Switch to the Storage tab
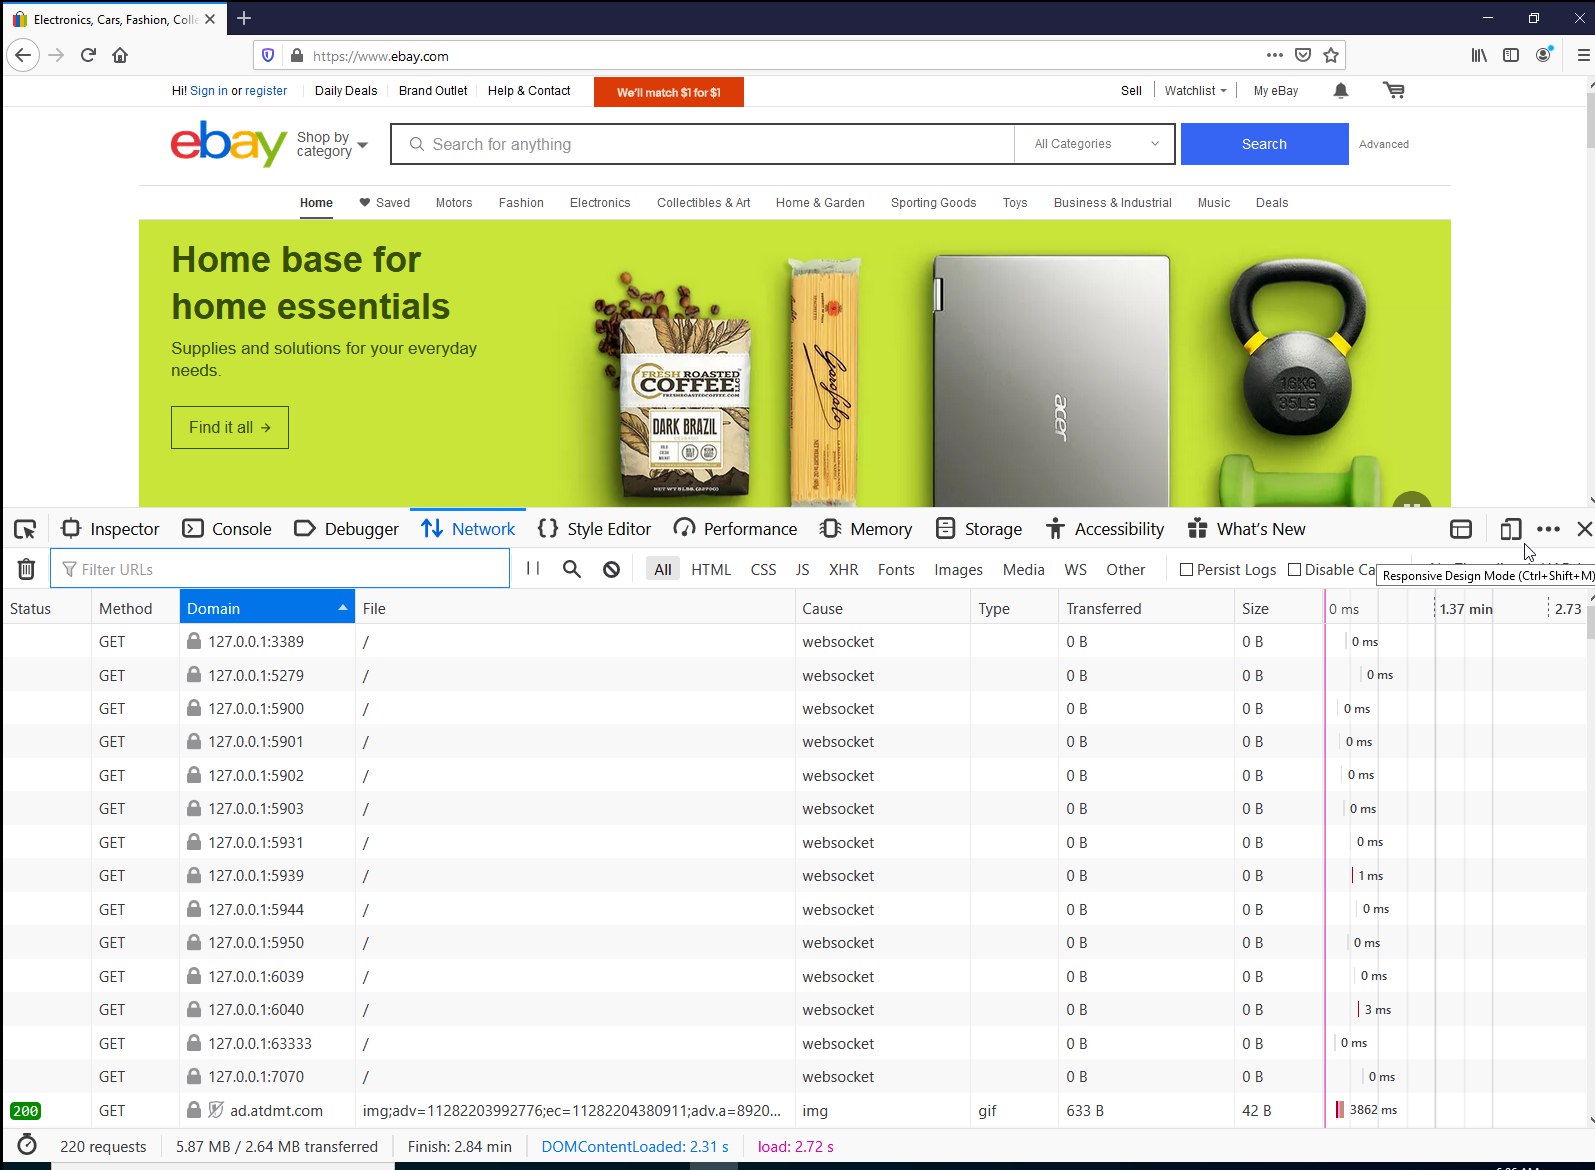The width and height of the screenshot is (1595, 1170). [979, 529]
